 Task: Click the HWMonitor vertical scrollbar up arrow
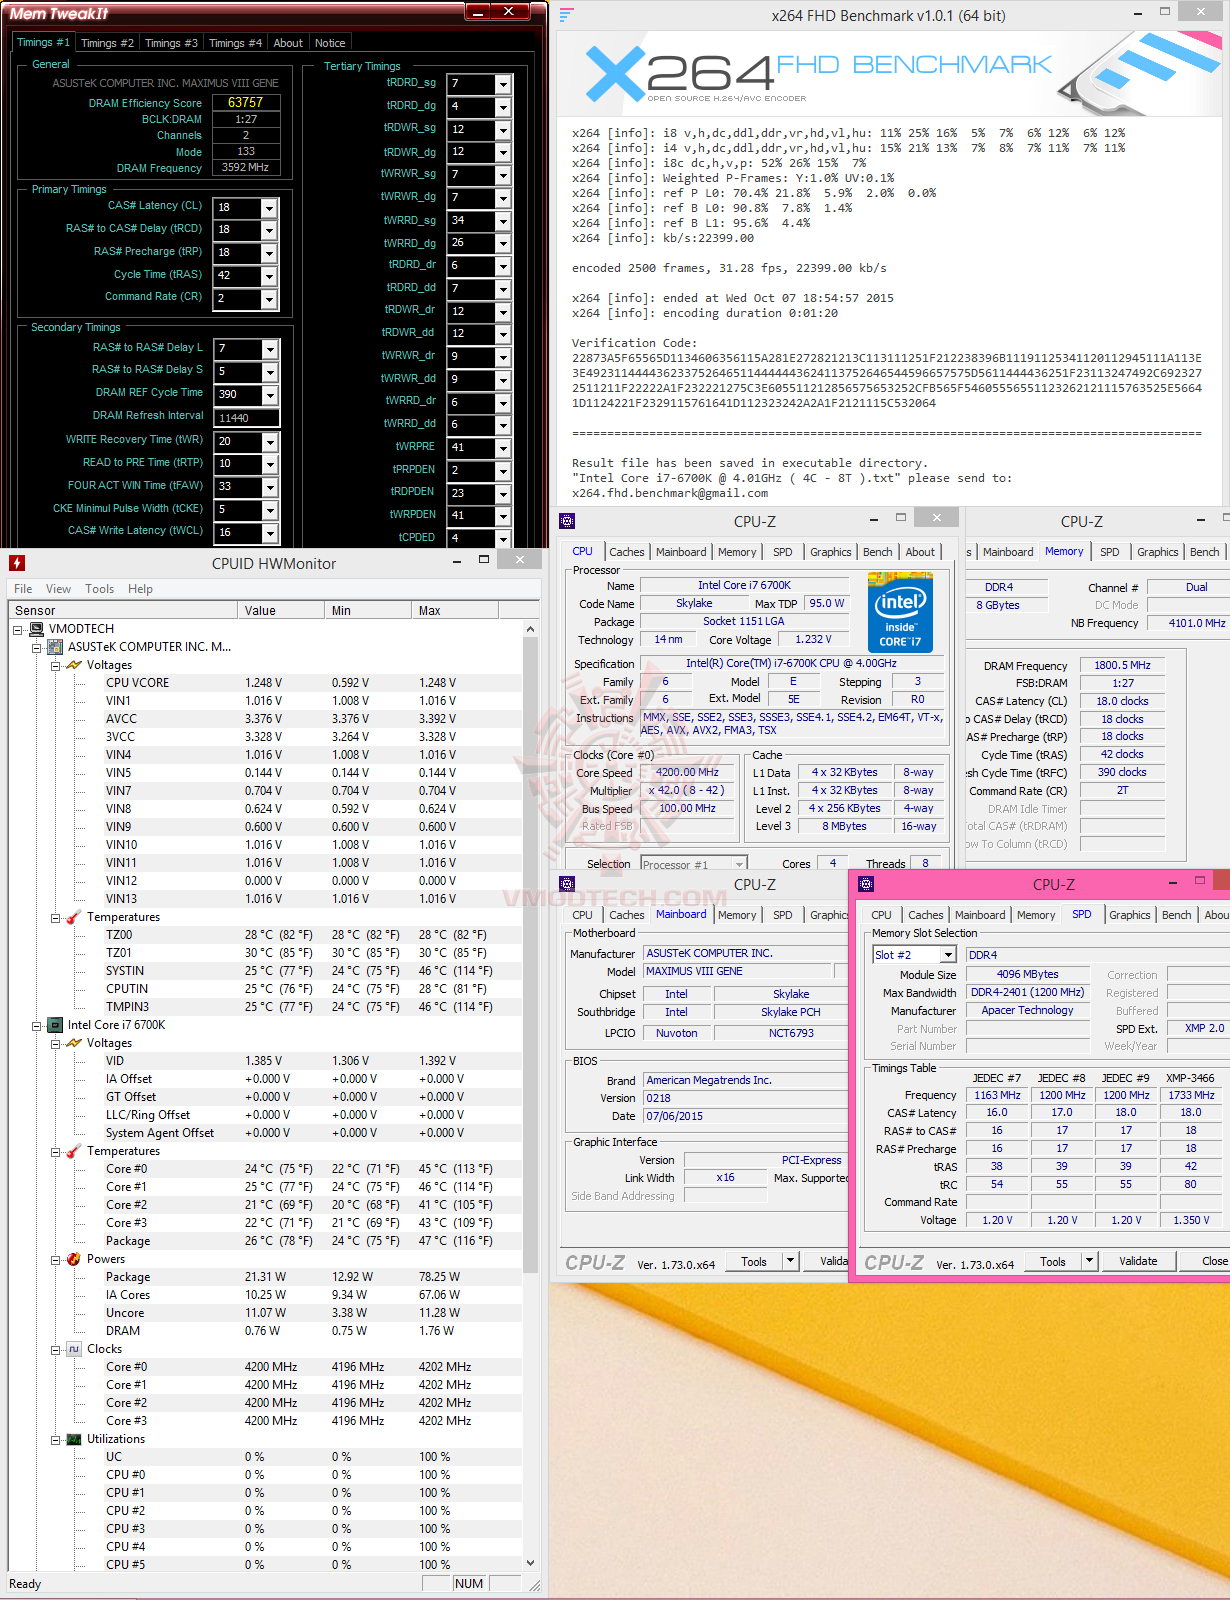(530, 629)
